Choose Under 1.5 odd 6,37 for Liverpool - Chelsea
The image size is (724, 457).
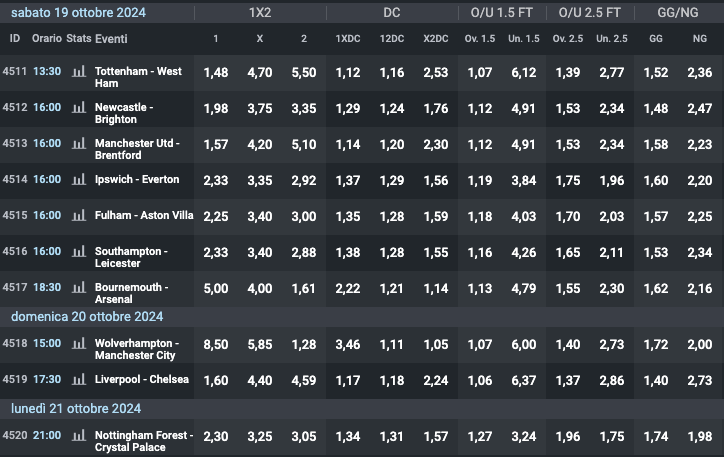click(x=524, y=380)
